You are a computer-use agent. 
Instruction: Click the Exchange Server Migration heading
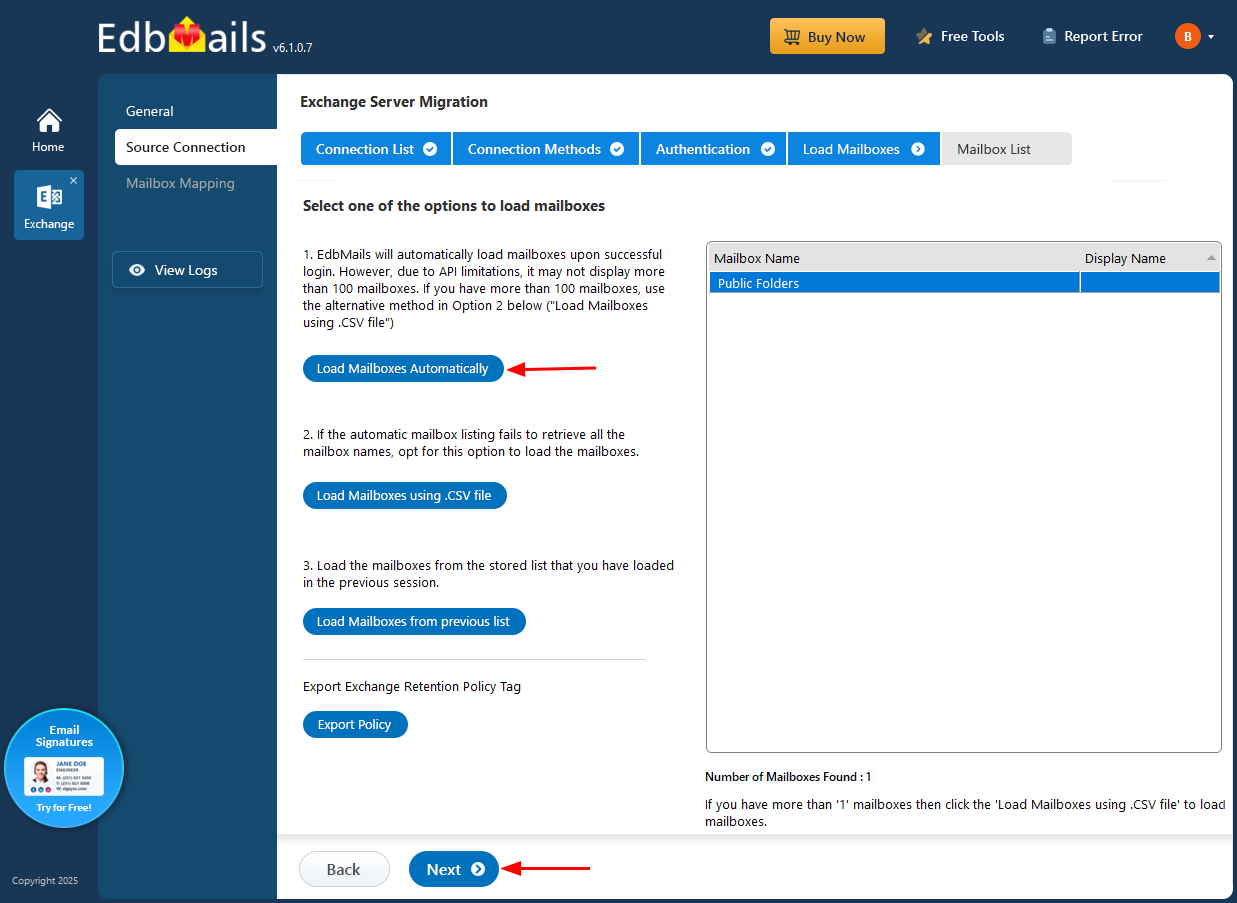pyautogui.click(x=394, y=102)
